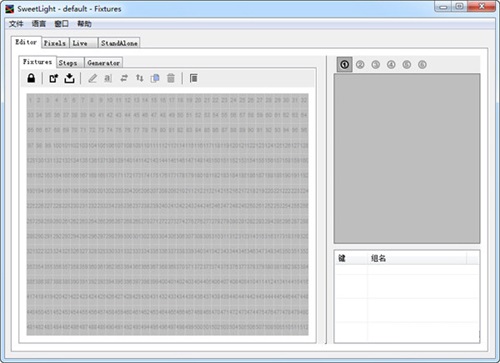Viewport: 500px width, 363px height.
Task: Open the Generator sub-tab
Action: click(104, 63)
